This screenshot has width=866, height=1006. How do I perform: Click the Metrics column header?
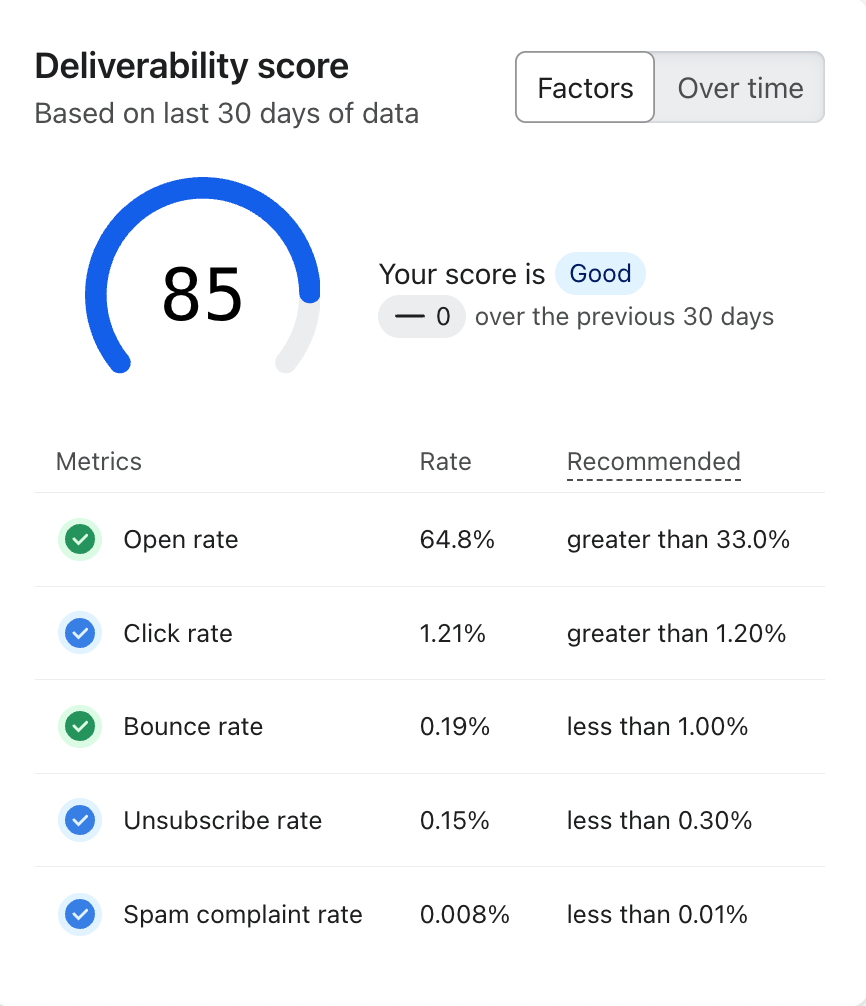(x=99, y=462)
